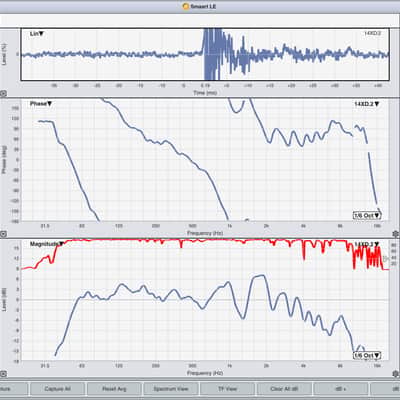
Task: Open settings gear beside the phase plot
Action: pos(396,234)
